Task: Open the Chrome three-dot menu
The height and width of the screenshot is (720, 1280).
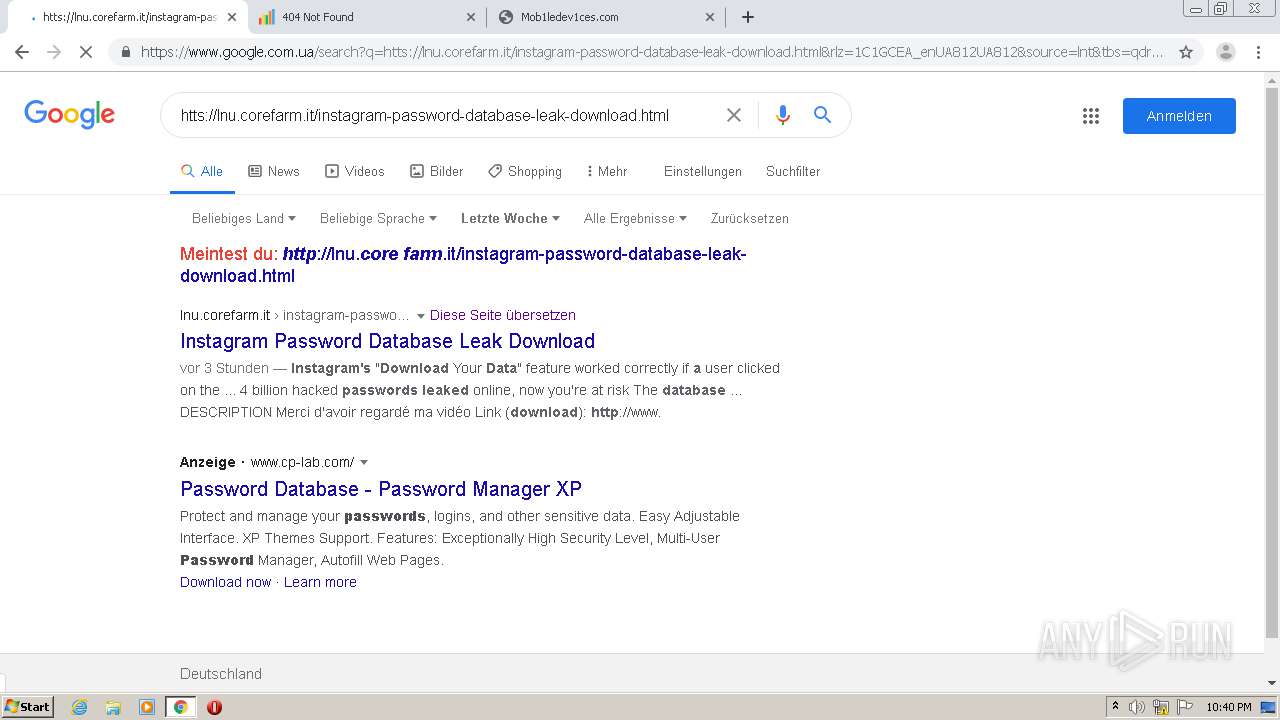Action: (1258, 52)
